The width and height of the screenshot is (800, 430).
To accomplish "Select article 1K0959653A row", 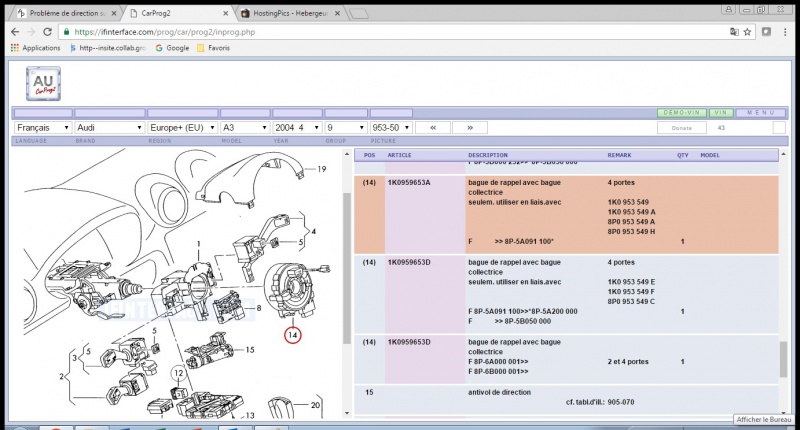I will coord(566,215).
